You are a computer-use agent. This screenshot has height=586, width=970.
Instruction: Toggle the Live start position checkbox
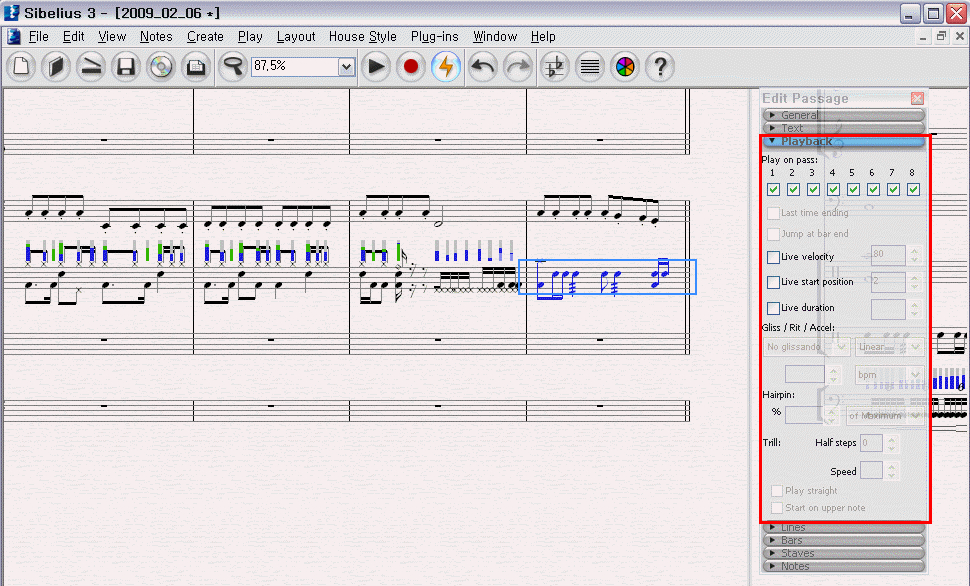click(773, 282)
